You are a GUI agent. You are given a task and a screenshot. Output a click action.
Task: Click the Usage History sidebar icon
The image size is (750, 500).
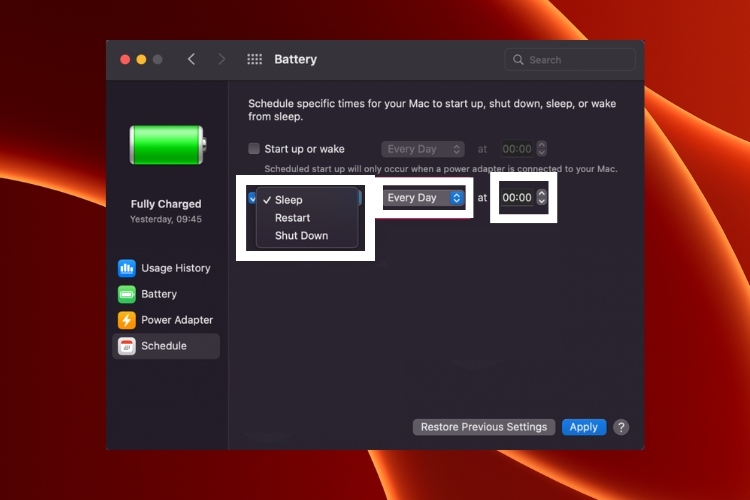[126, 268]
